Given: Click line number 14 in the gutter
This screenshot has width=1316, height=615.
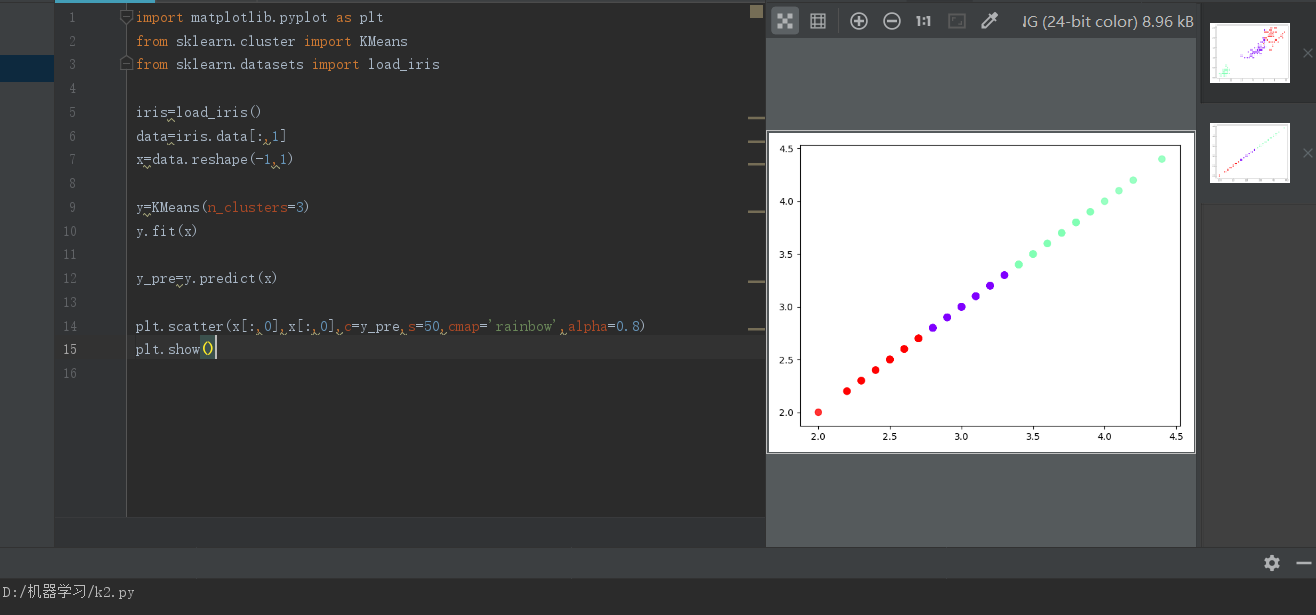Looking at the screenshot, I should tap(68, 326).
